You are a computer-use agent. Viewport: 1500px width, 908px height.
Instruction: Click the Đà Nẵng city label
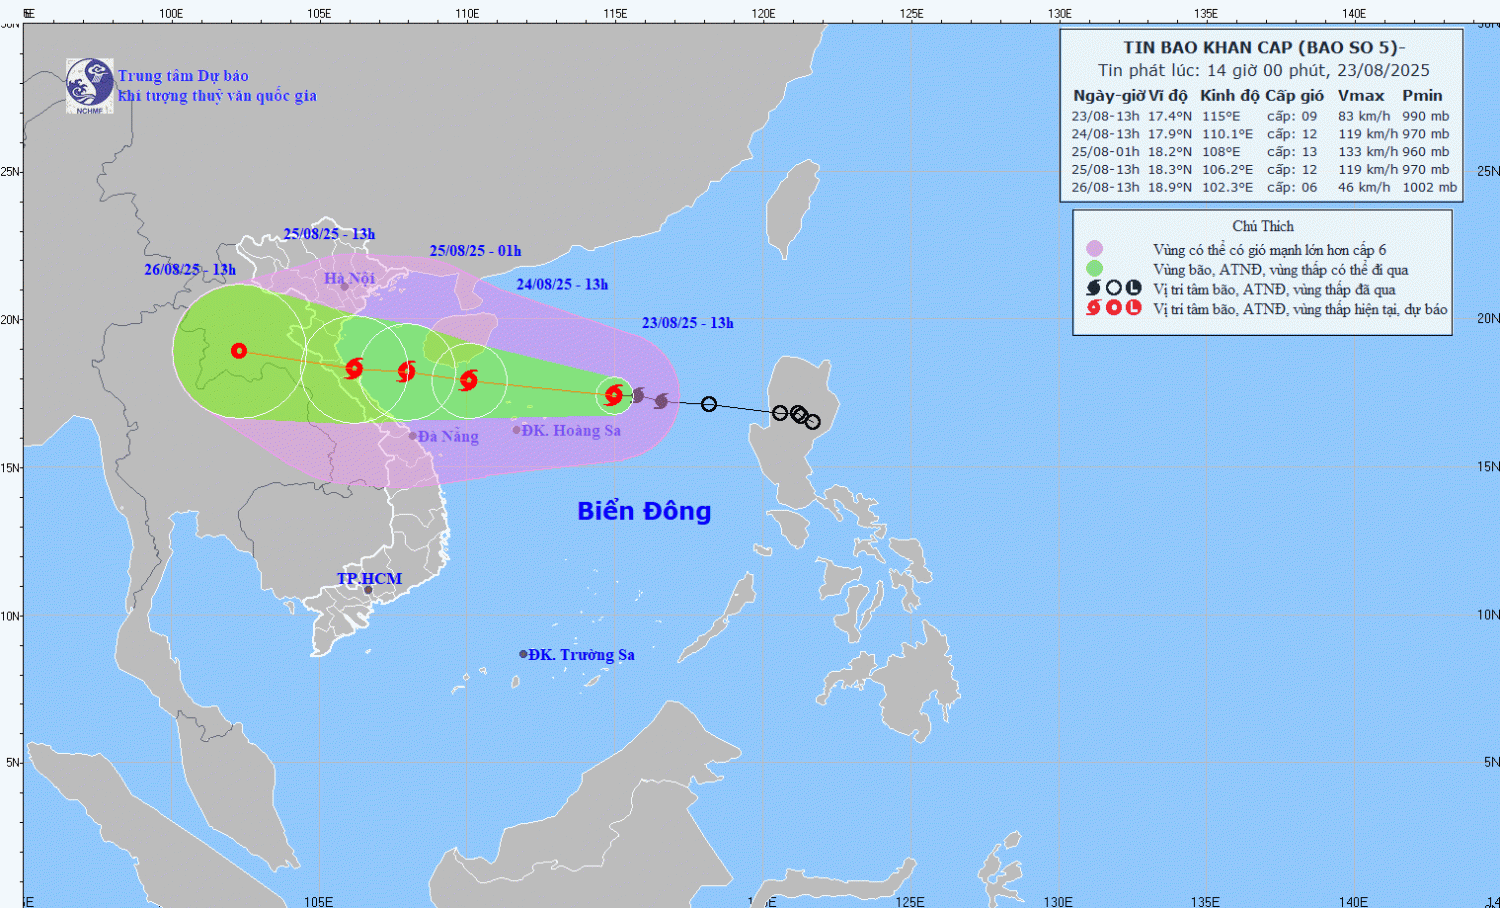(x=448, y=436)
